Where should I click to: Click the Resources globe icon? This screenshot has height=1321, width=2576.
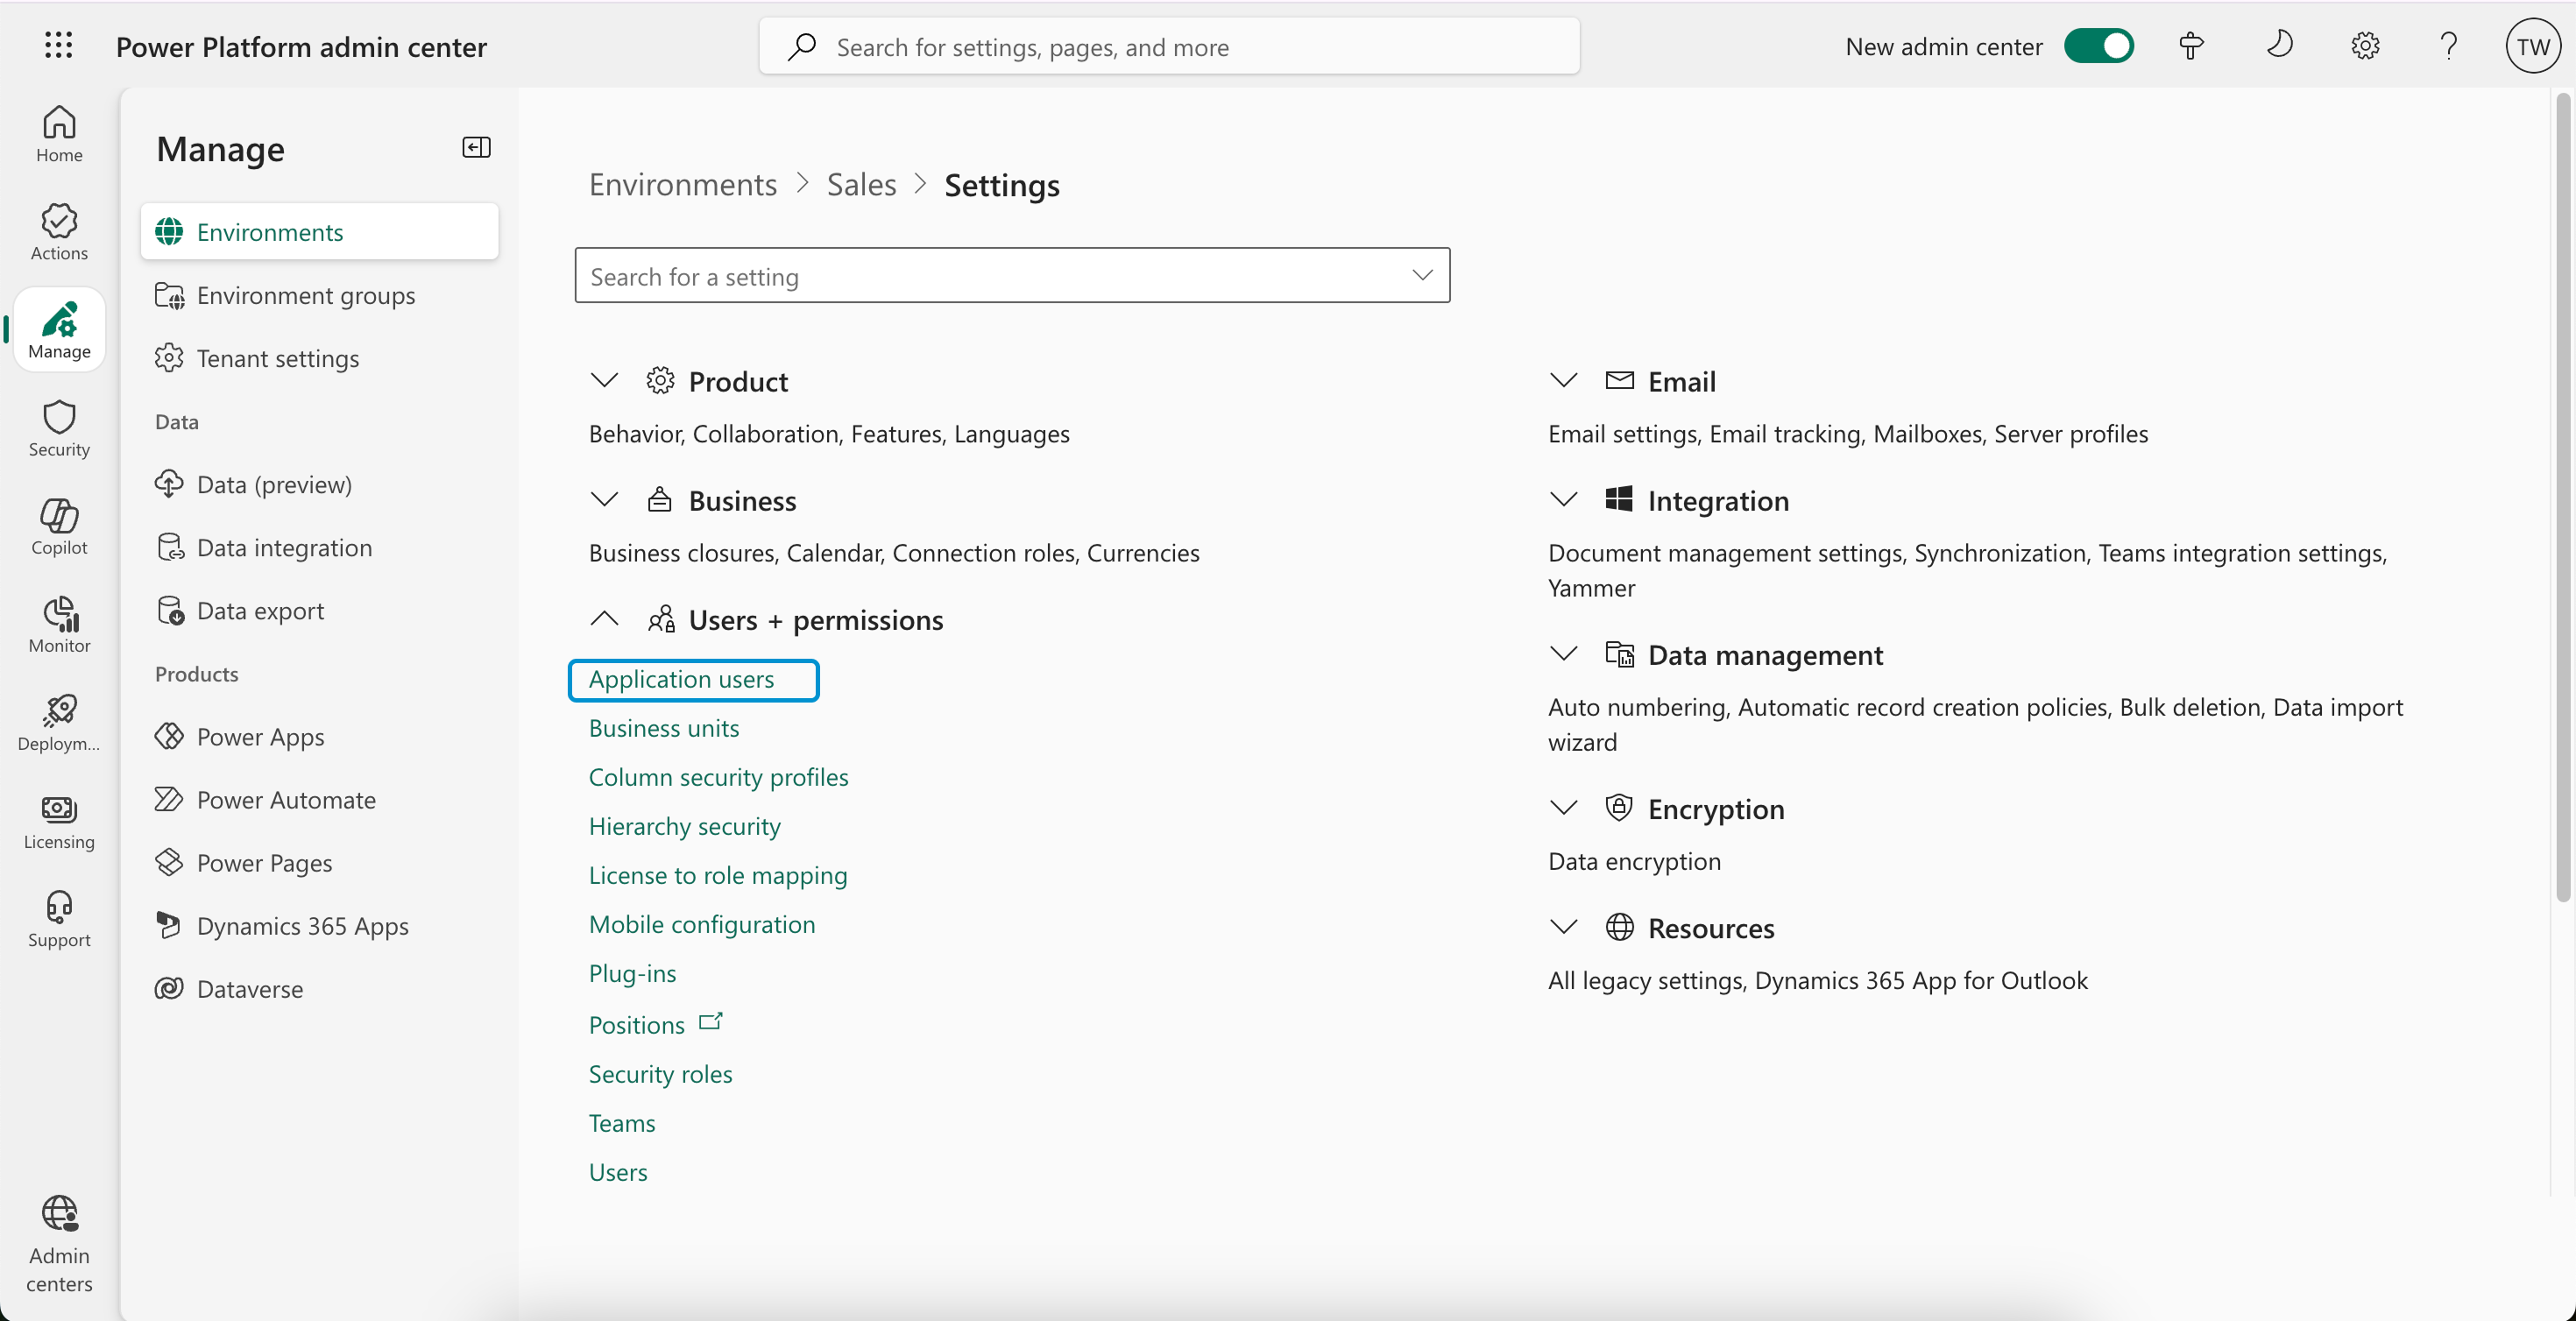[x=1619, y=927]
